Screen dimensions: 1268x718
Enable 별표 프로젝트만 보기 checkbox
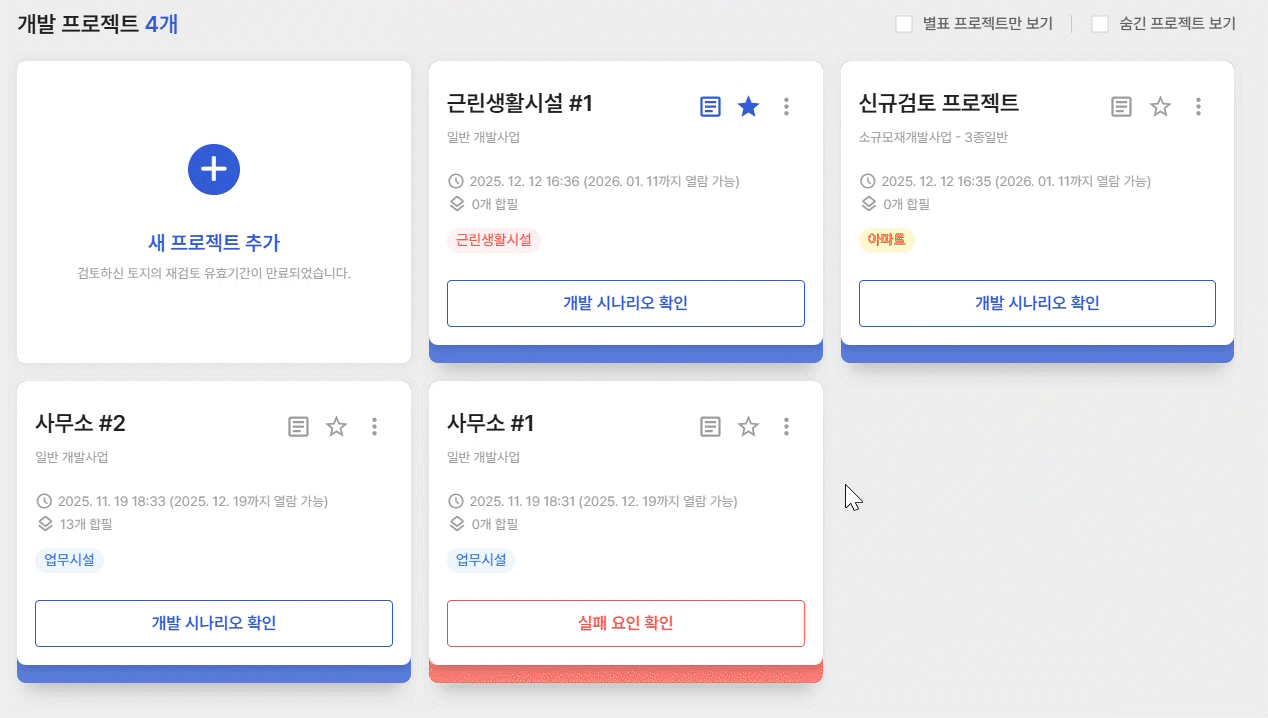pyautogui.click(x=904, y=24)
